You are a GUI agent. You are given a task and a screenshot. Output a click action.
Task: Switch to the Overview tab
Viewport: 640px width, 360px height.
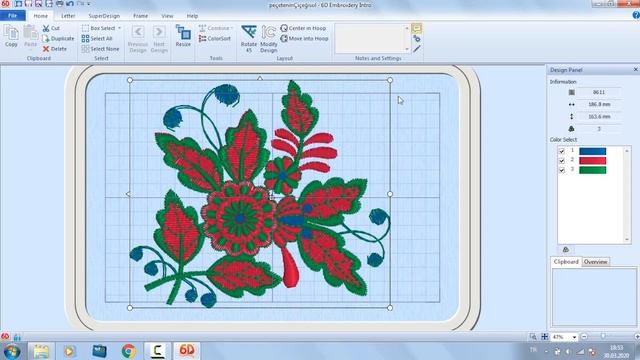coord(596,262)
